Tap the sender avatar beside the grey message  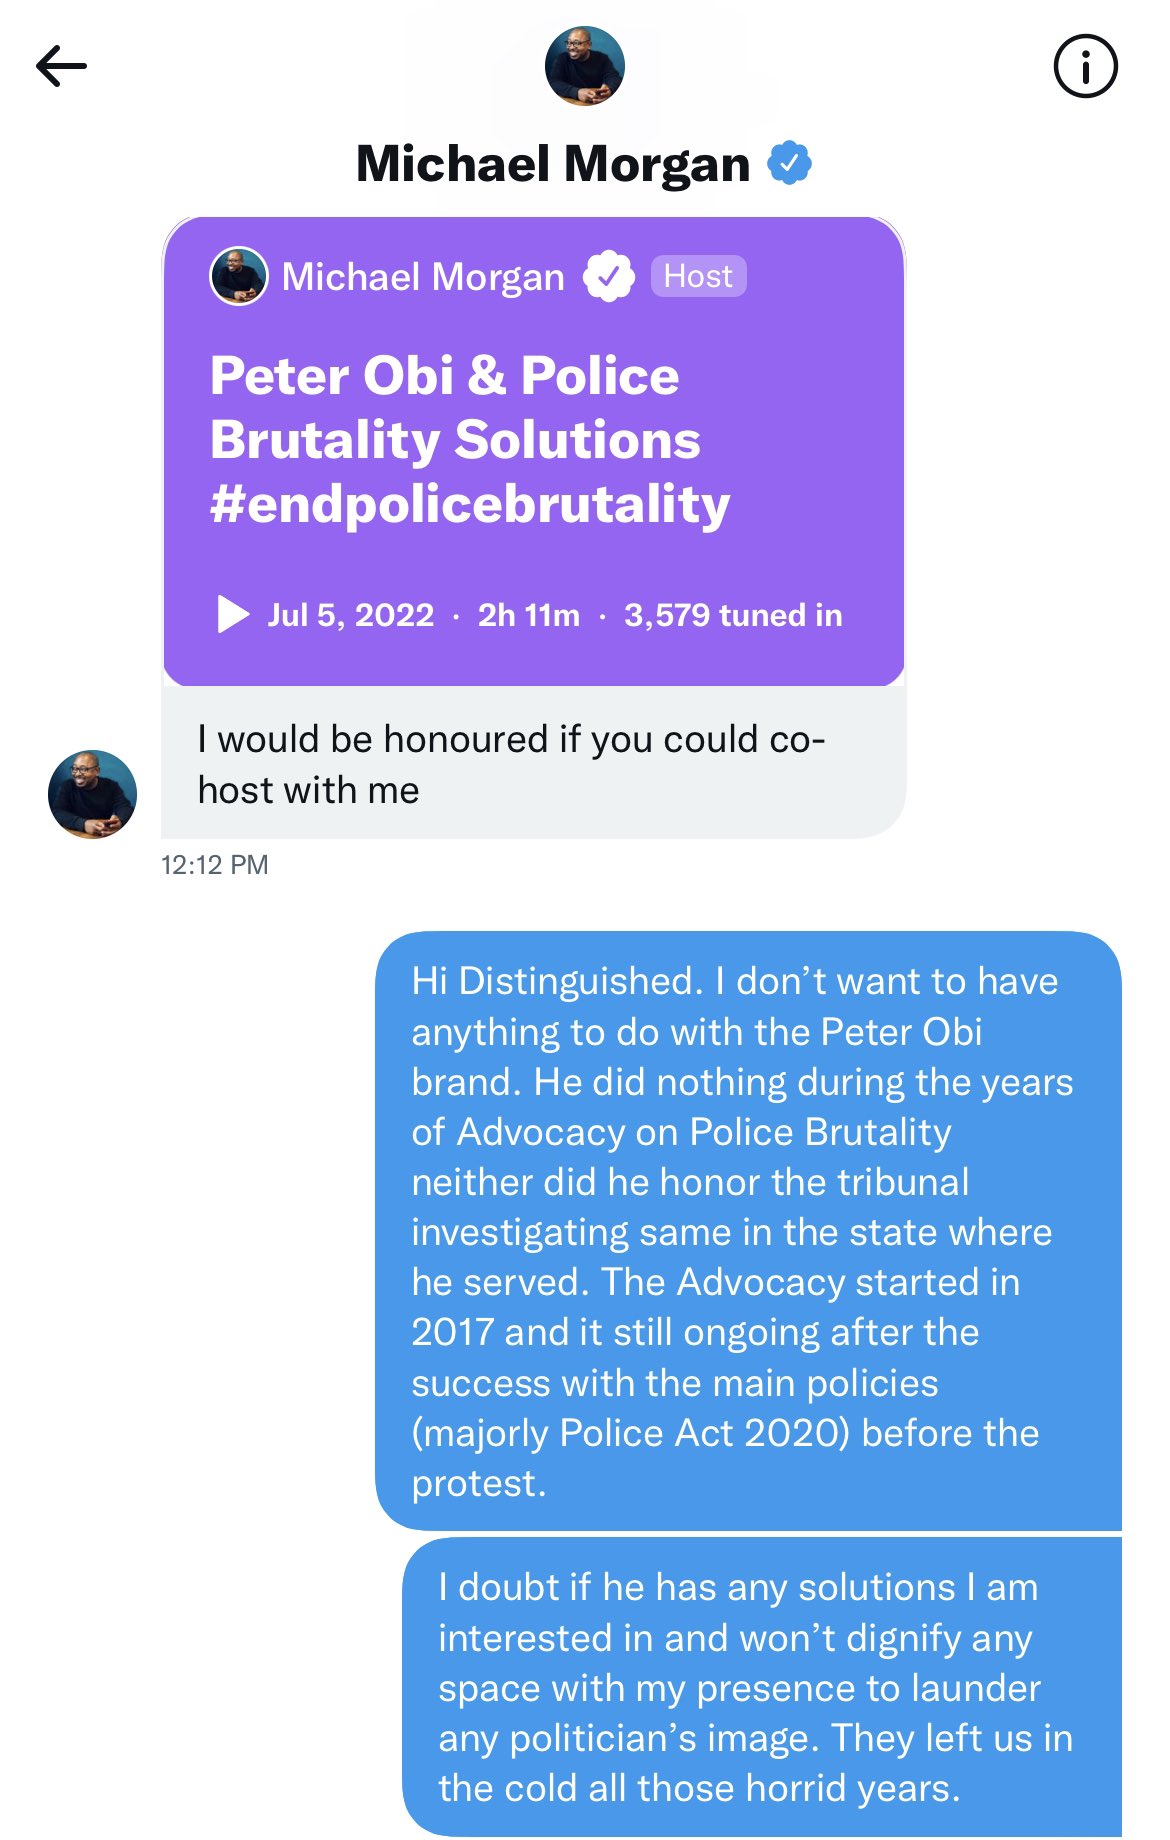coord(92,794)
